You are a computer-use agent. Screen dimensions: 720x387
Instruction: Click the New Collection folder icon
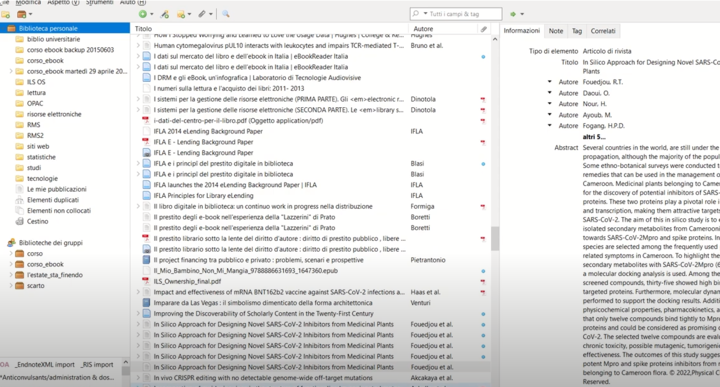pyautogui.click(x=6, y=14)
